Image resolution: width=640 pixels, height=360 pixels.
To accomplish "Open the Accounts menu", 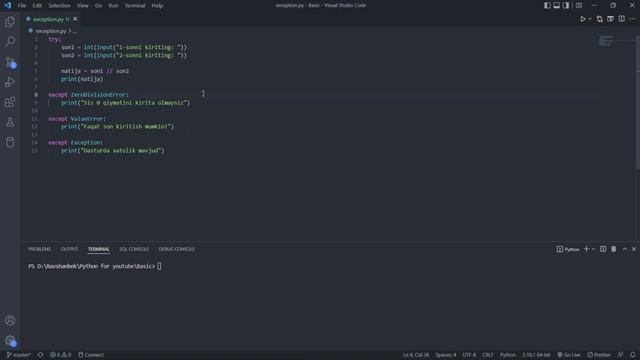I will point(10,320).
